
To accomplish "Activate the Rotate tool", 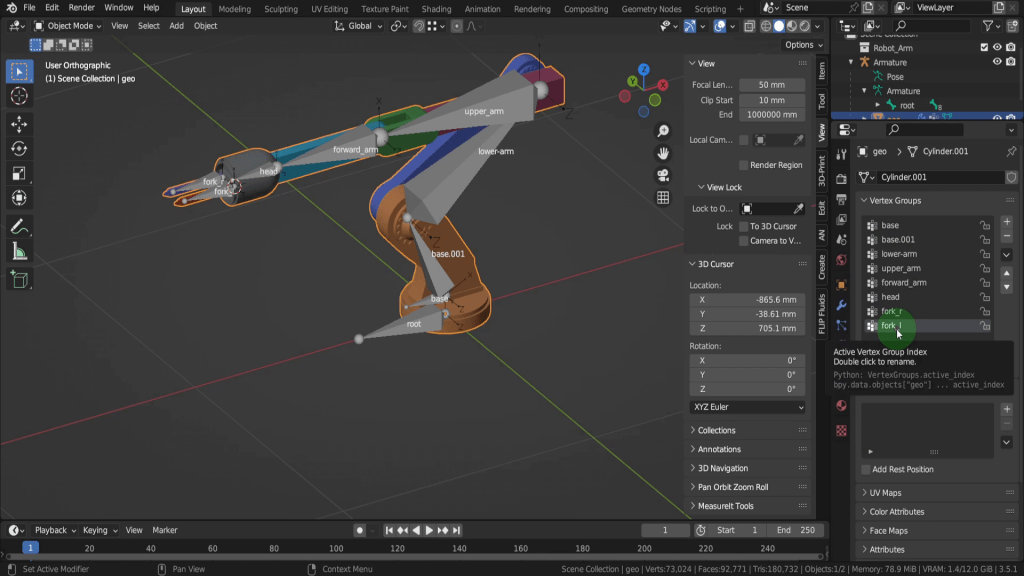I will pyautogui.click(x=19, y=148).
